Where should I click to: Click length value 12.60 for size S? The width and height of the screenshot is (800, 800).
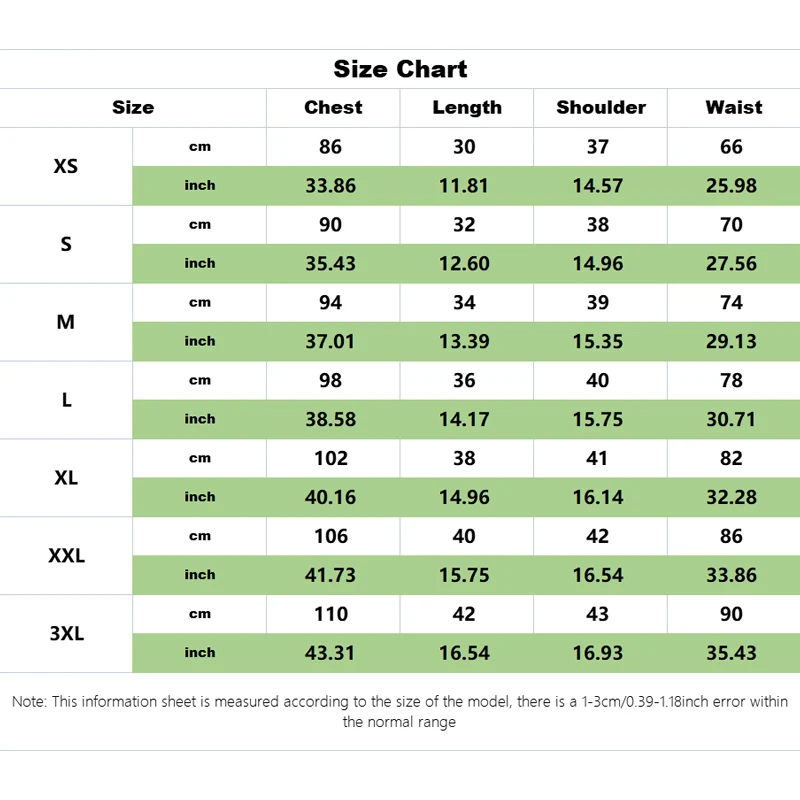pyautogui.click(x=464, y=263)
